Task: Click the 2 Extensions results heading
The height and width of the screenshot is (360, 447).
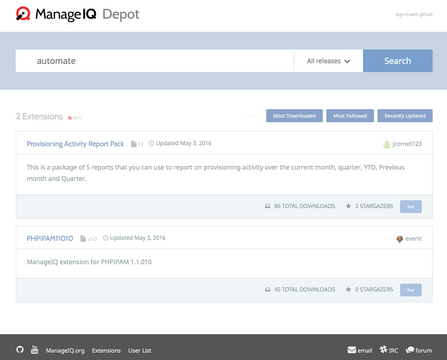Action: 39,116
